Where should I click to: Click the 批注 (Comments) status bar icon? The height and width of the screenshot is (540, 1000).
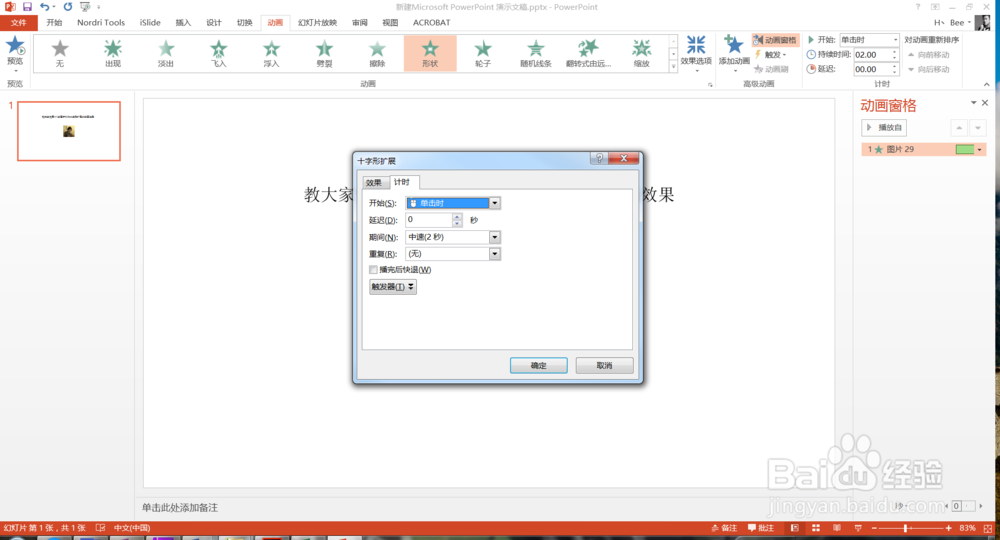(x=761, y=528)
